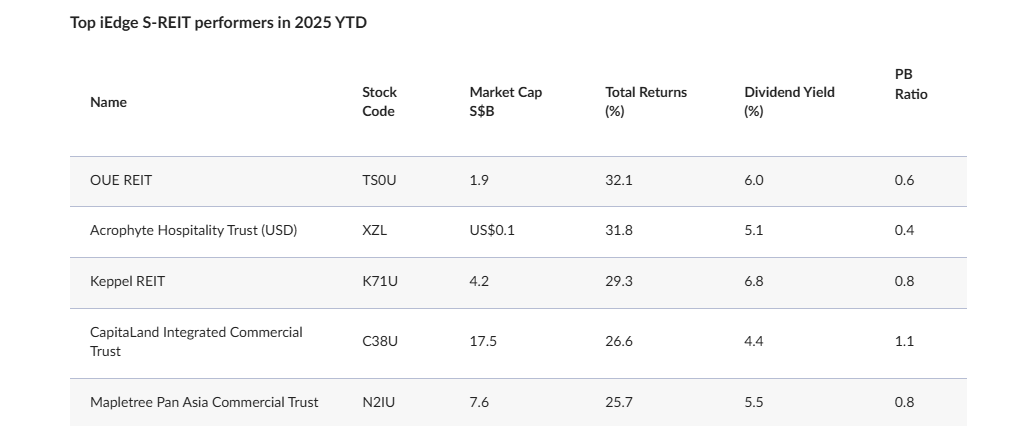Viewport: 1012px width, 426px height.
Task: Select the N2IU stock code cell
Action: click(379, 402)
